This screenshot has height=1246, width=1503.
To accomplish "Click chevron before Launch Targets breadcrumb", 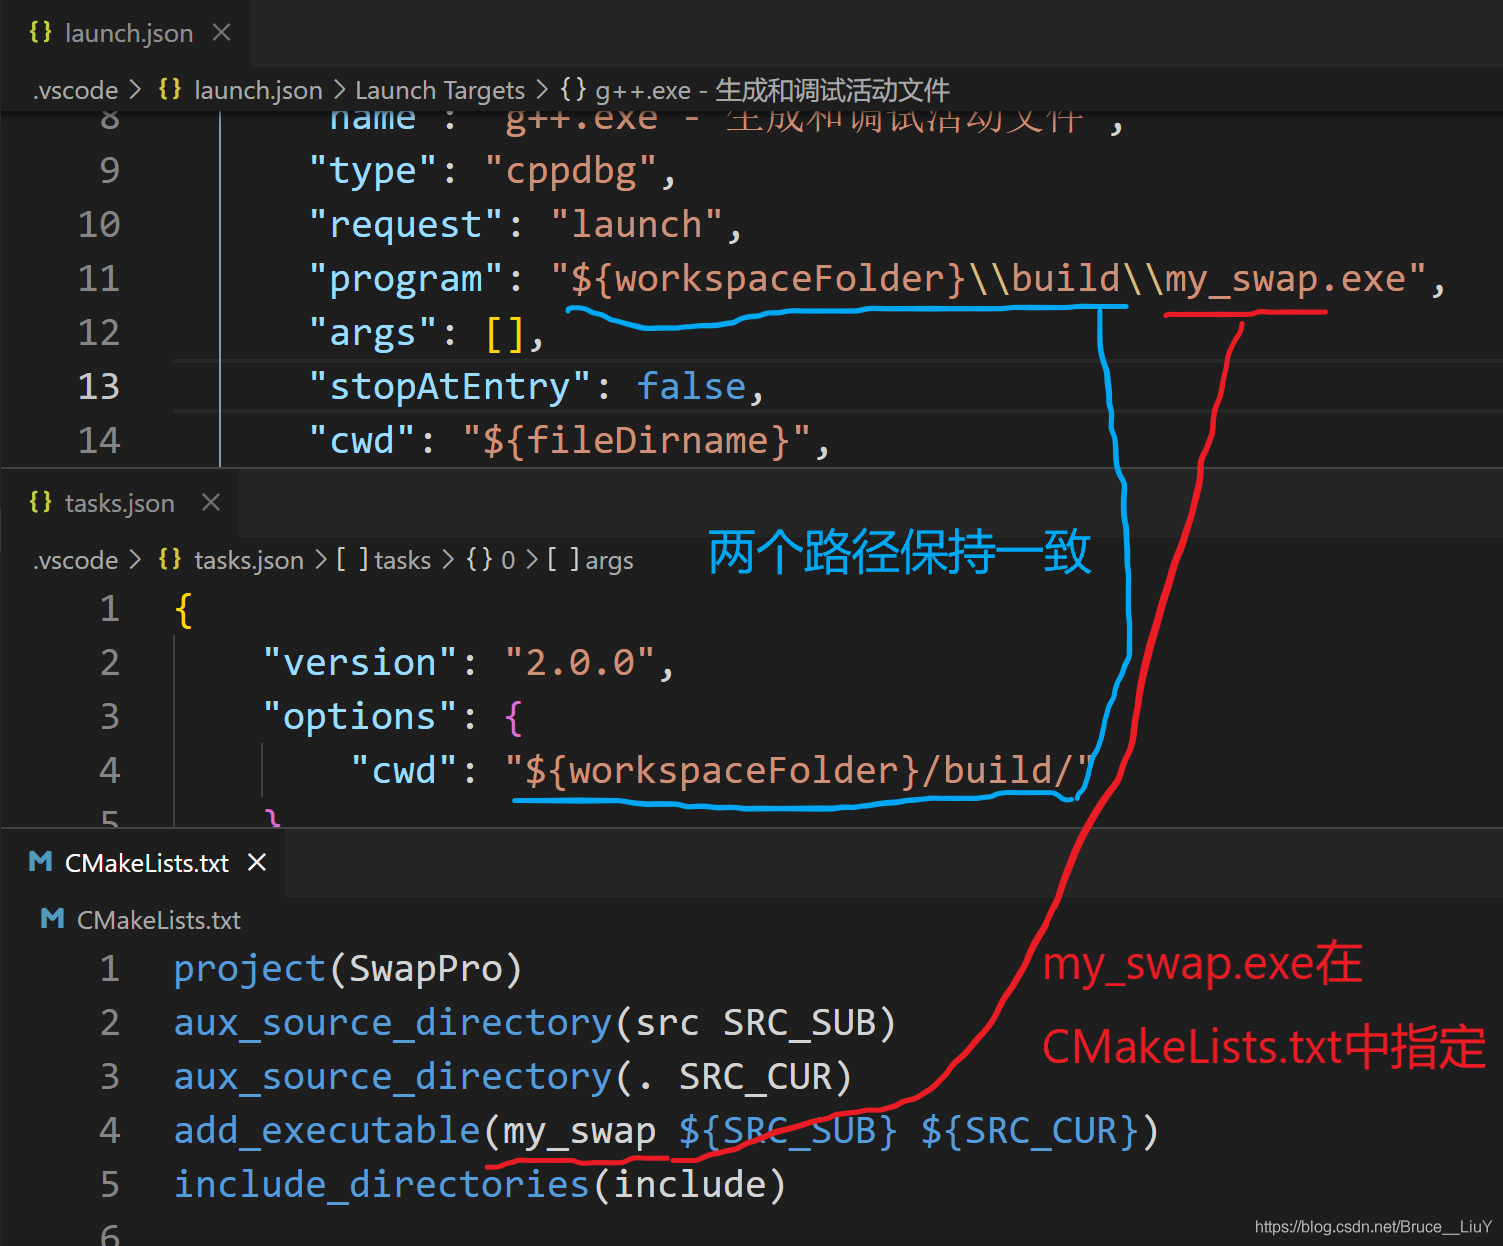I will point(339,90).
